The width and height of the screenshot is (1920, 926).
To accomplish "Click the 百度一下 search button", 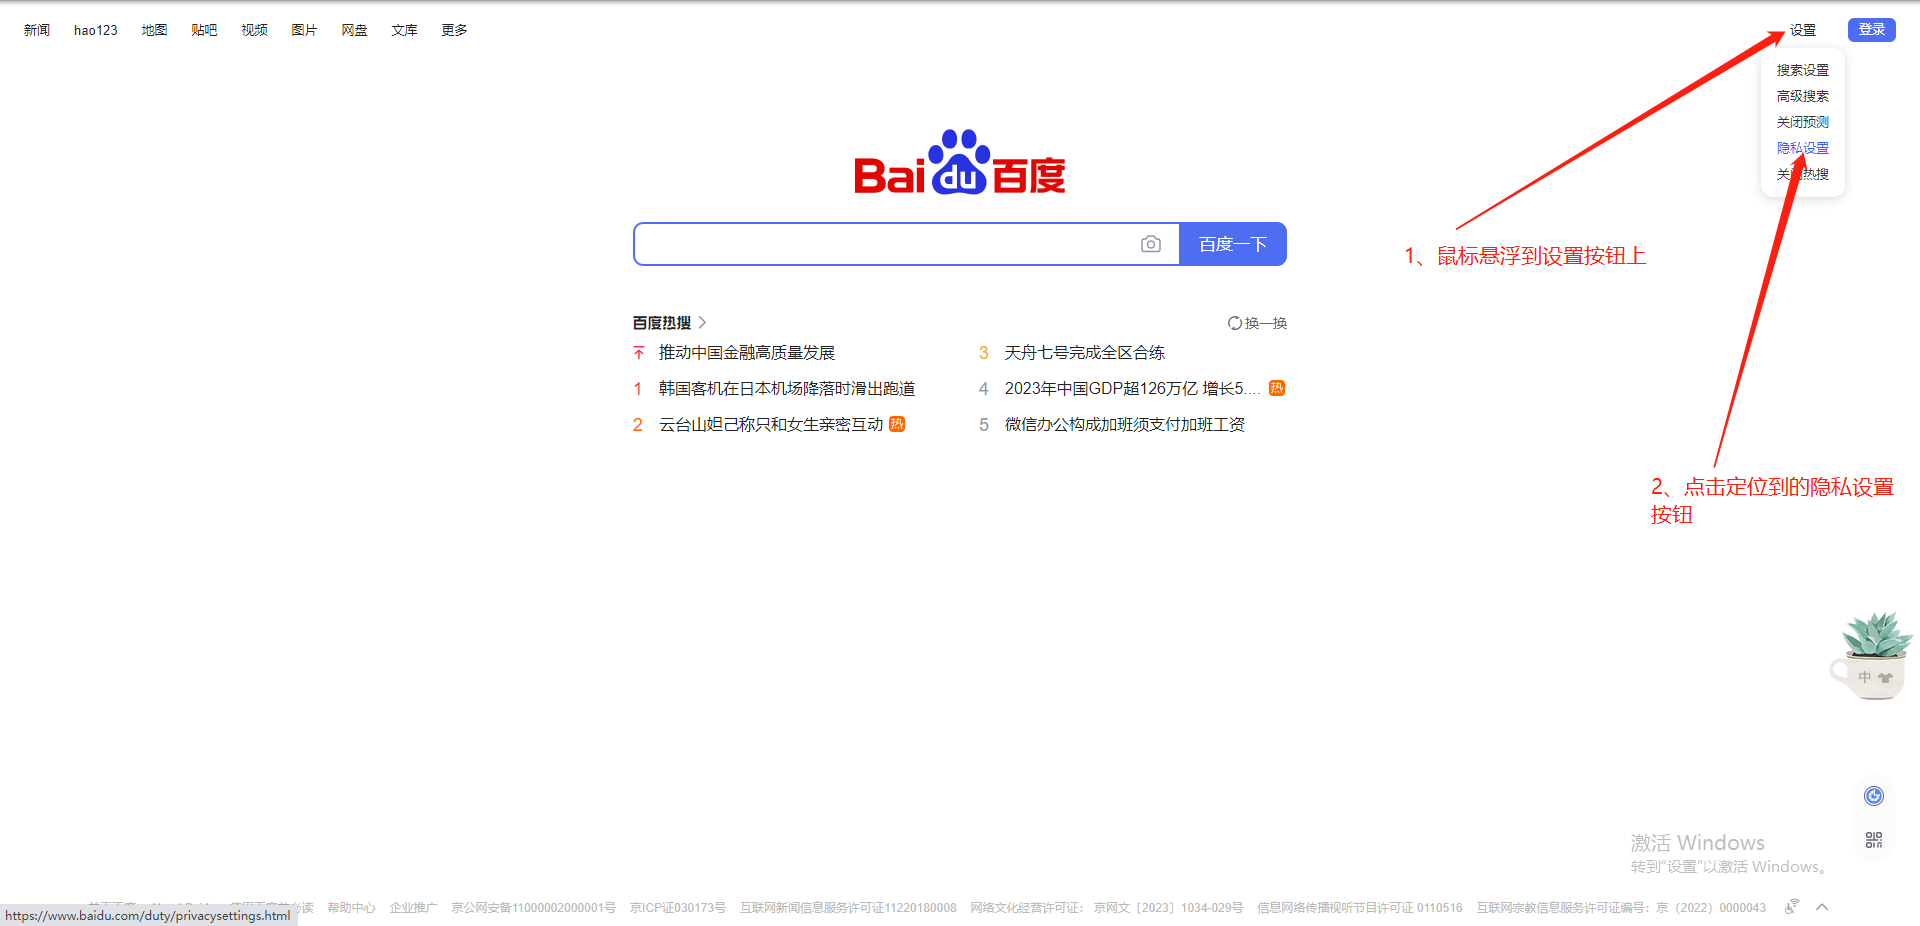I will pos(1232,243).
